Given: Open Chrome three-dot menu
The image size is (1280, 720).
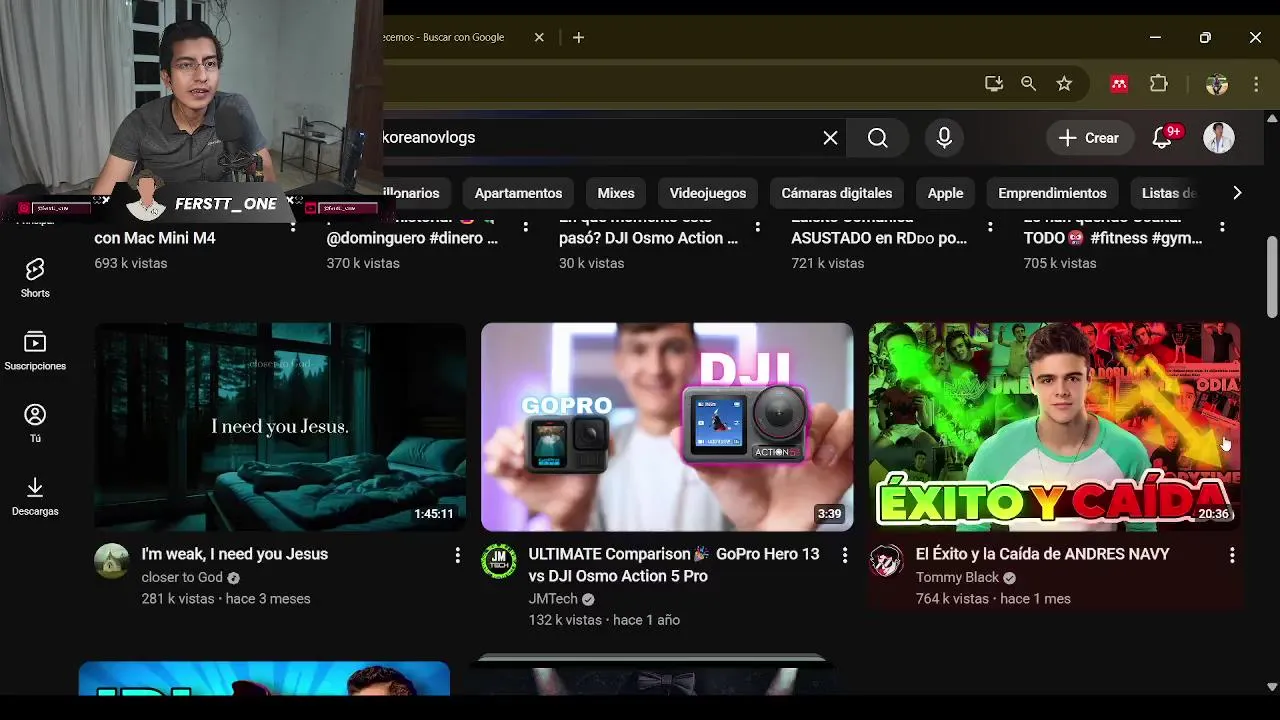Looking at the screenshot, I should point(1256,84).
